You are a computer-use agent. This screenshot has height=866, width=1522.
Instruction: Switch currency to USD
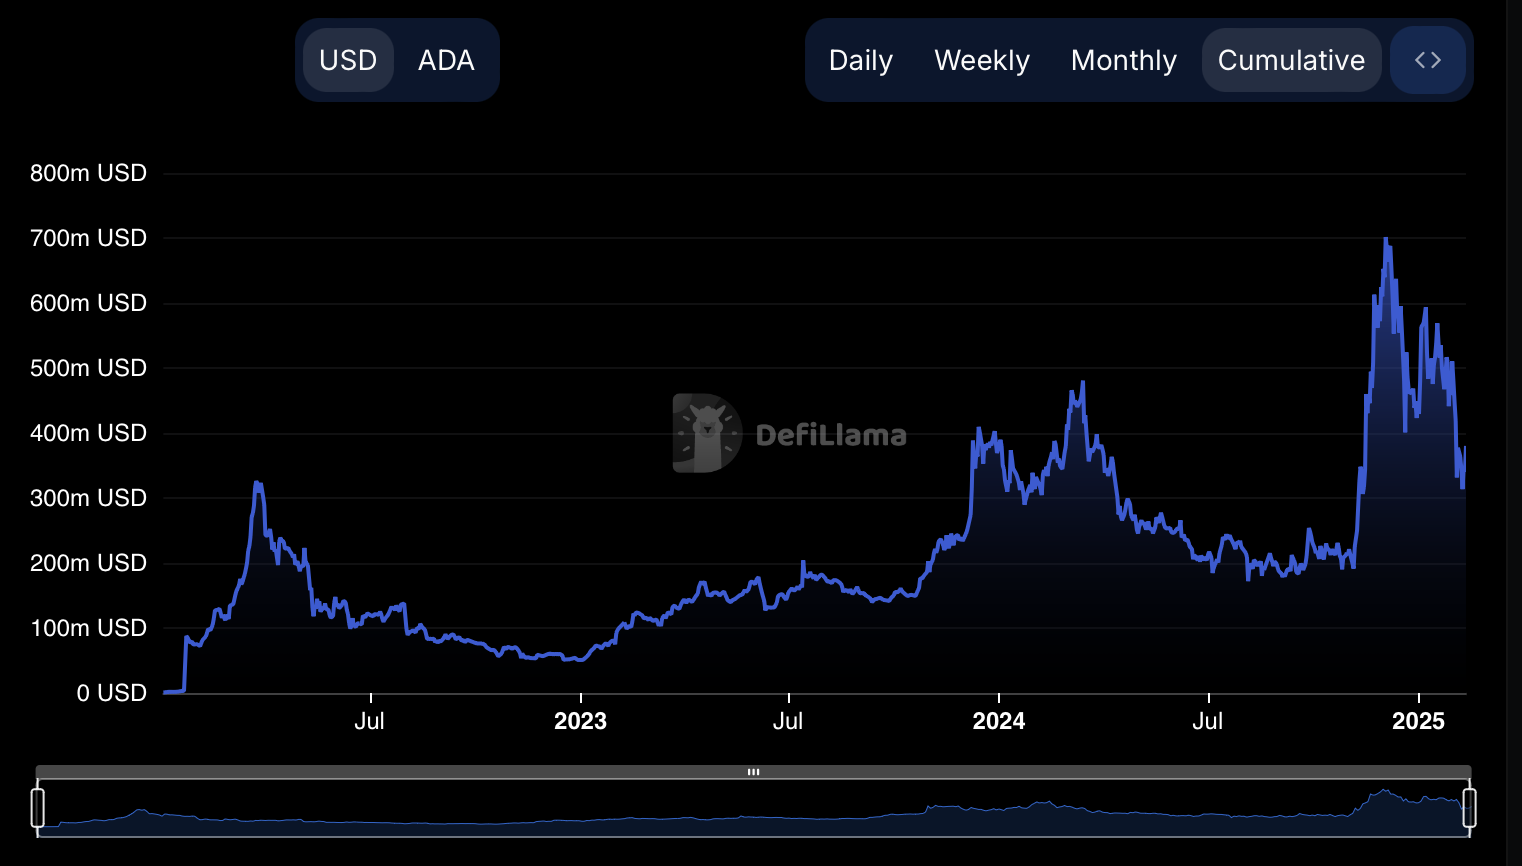click(348, 60)
